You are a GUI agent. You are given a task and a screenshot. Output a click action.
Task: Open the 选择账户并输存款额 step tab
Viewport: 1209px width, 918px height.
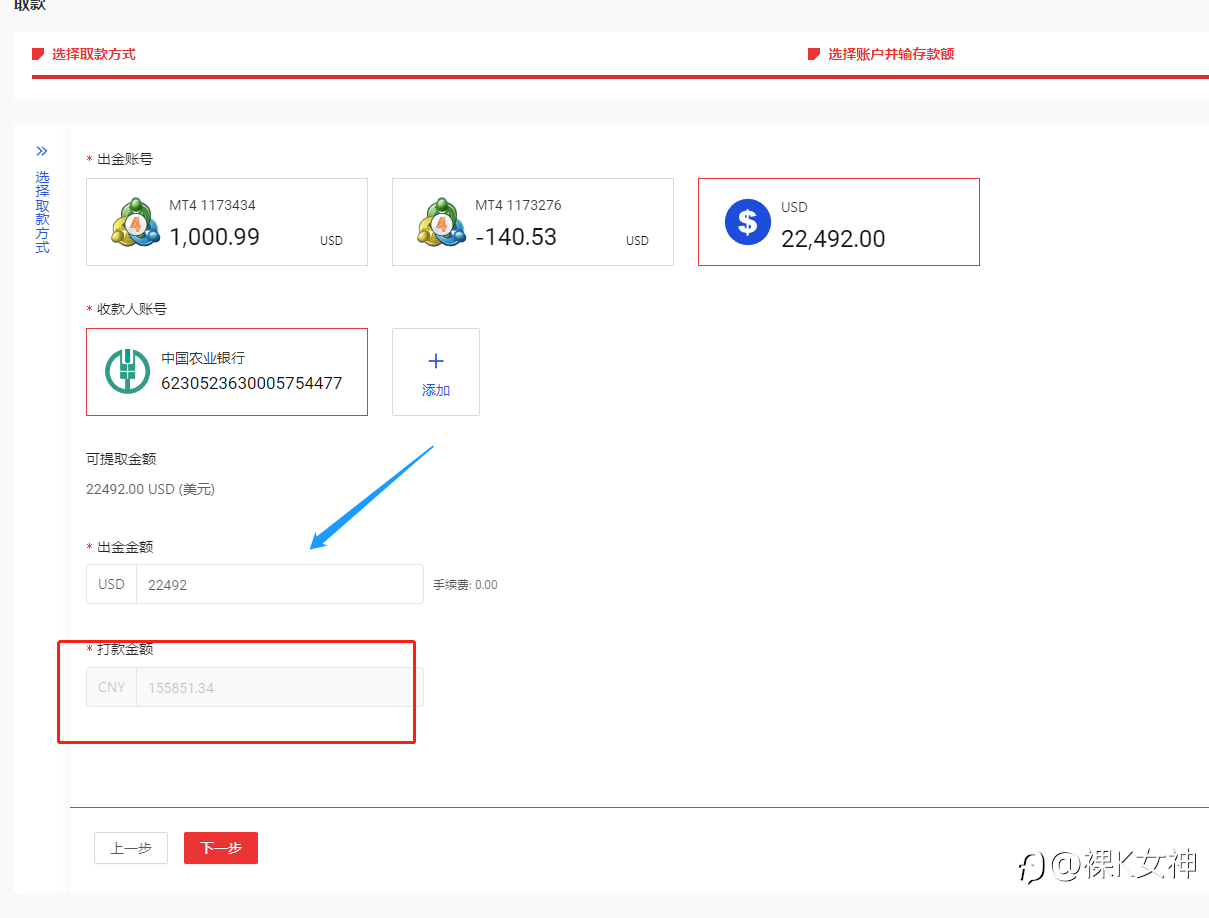(x=890, y=54)
